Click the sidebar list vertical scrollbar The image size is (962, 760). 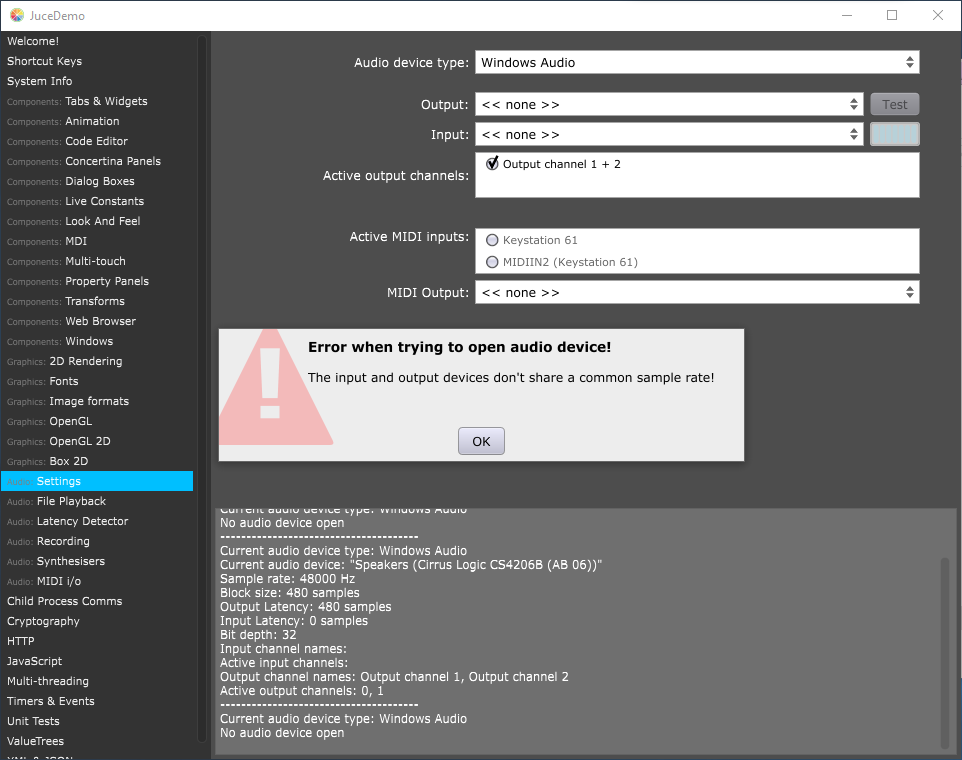click(x=202, y=300)
